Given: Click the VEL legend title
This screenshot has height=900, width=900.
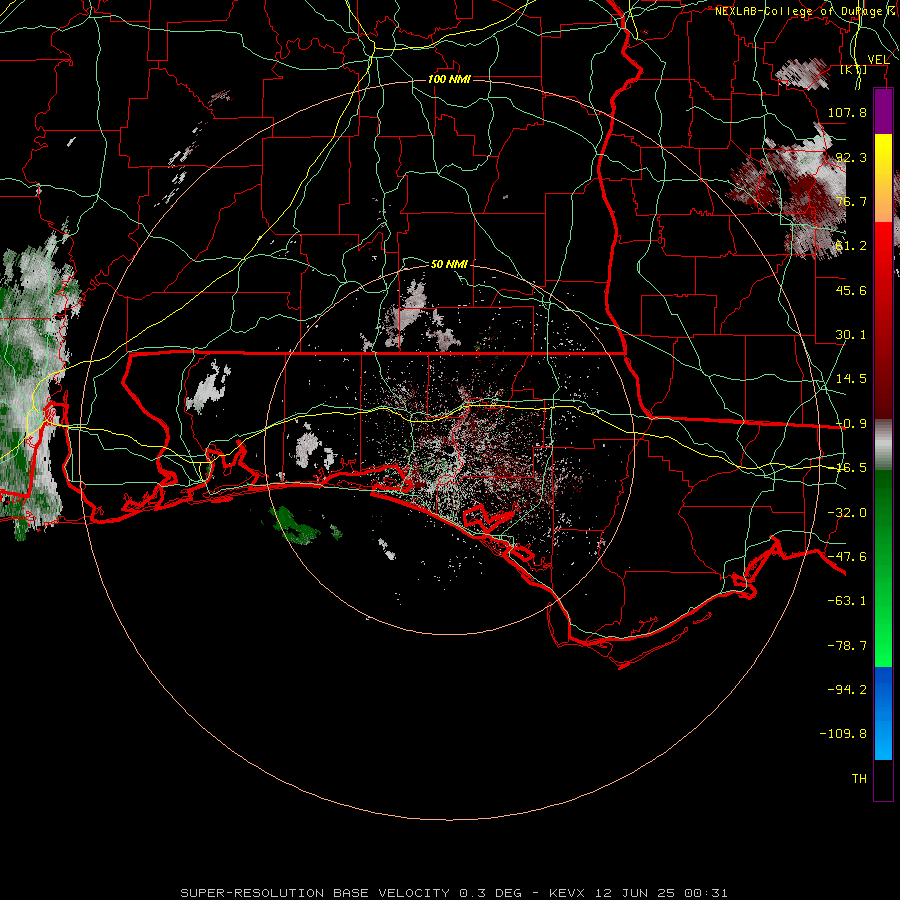Looking at the screenshot, I should (x=878, y=60).
